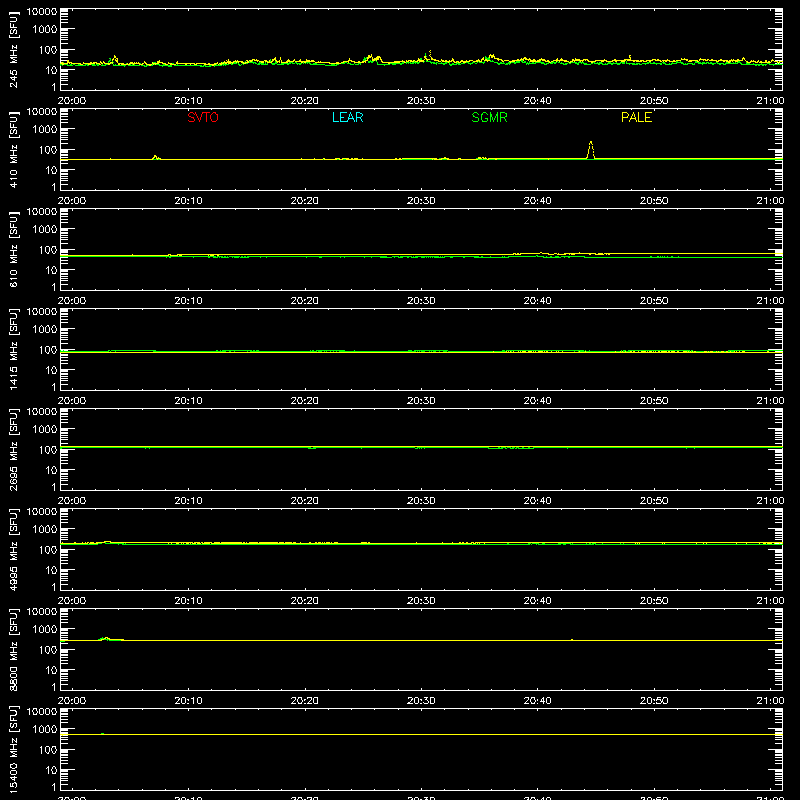Click 20:20 label below the 8800 MHz plot
Image resolution: width=800 pixels, height=800 pixels.
point(305,701)
